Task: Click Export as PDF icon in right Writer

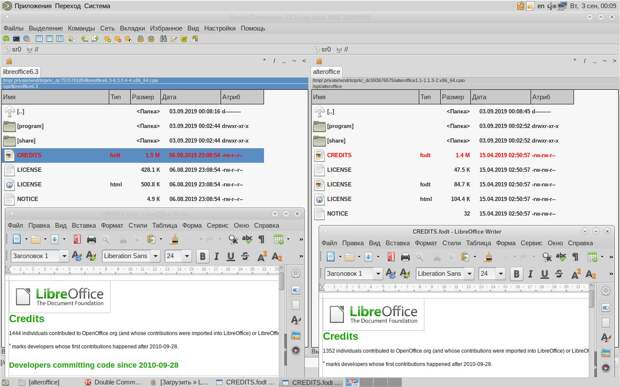Action: (x=391, y=257)
